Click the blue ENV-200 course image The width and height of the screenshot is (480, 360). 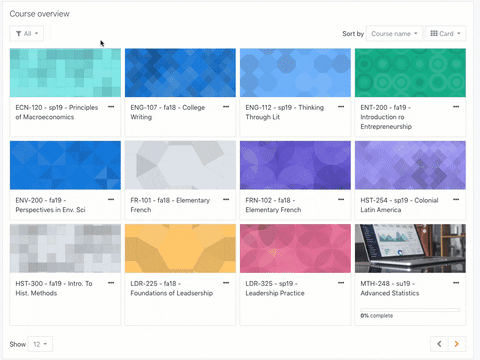tap(65, 165)
